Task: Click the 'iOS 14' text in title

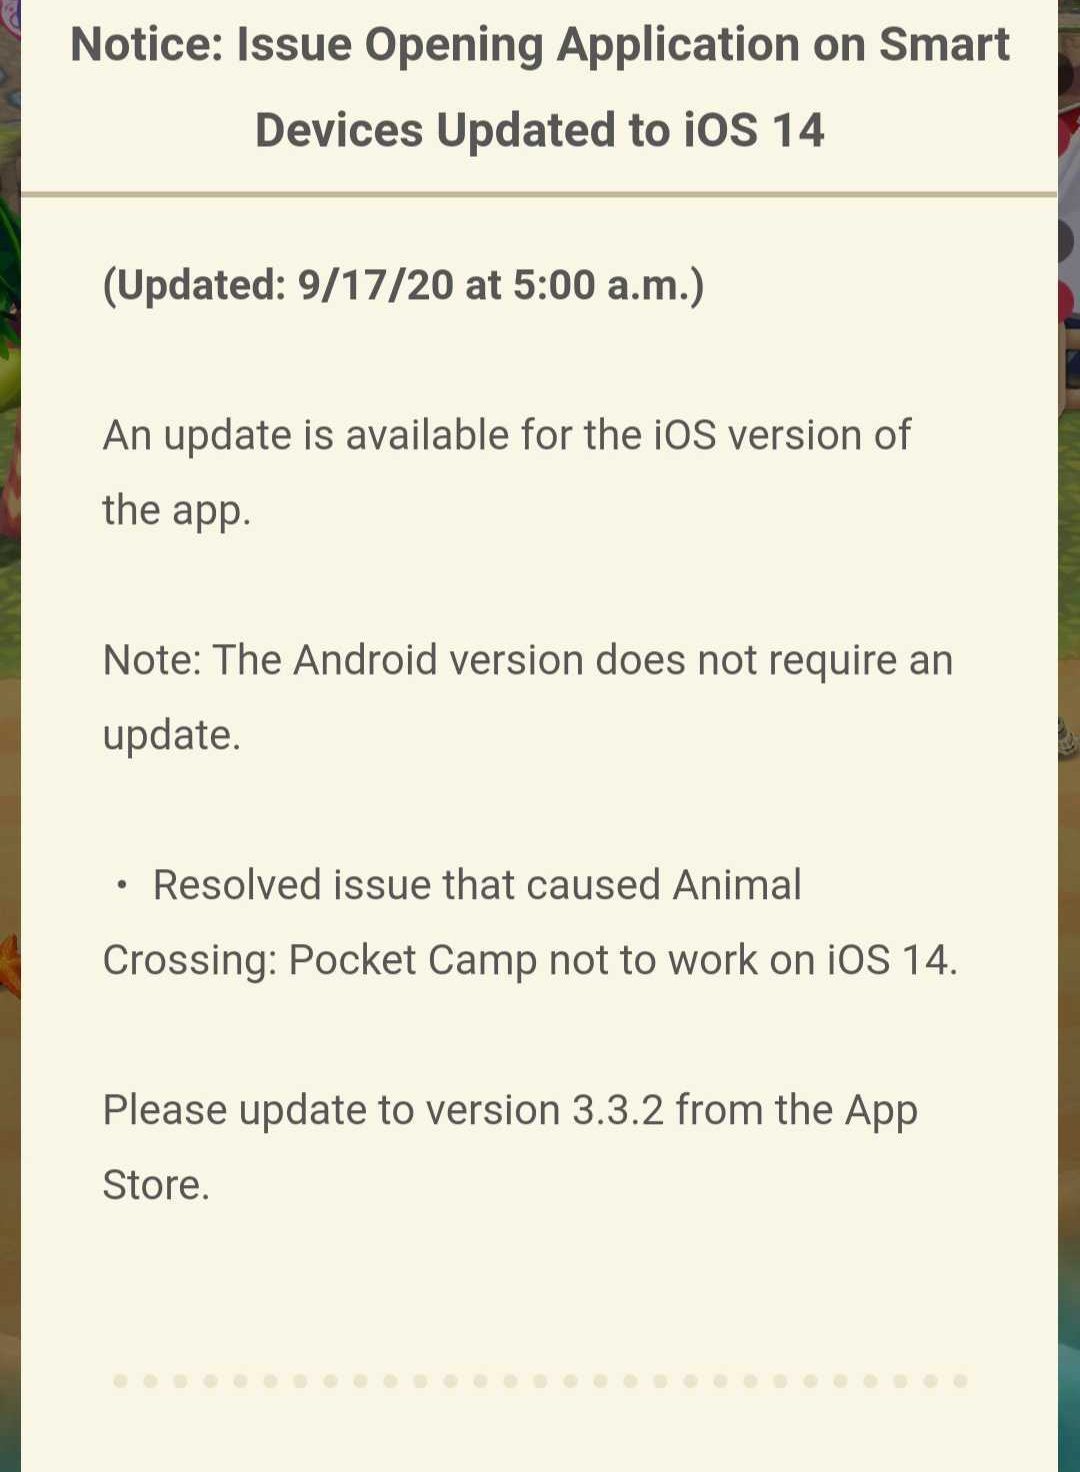Action: tap(754, 130)
